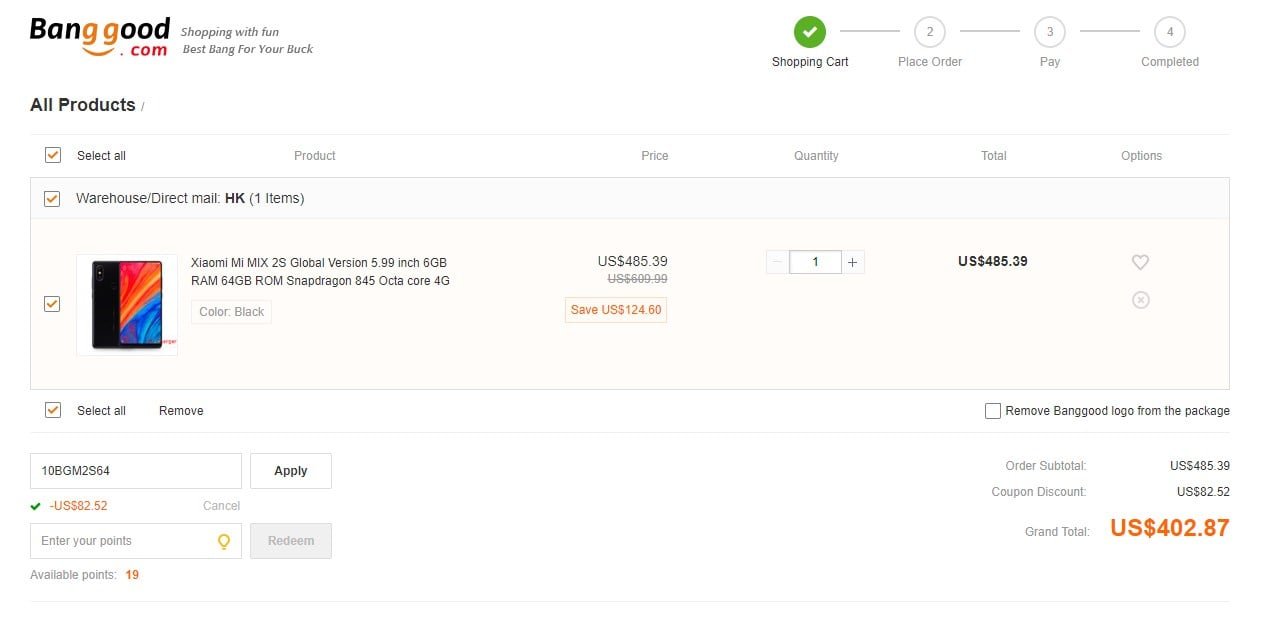
Task: Add Xiaomi Mi MIX 2S to wishlist heart
Action: (1140, 262)
